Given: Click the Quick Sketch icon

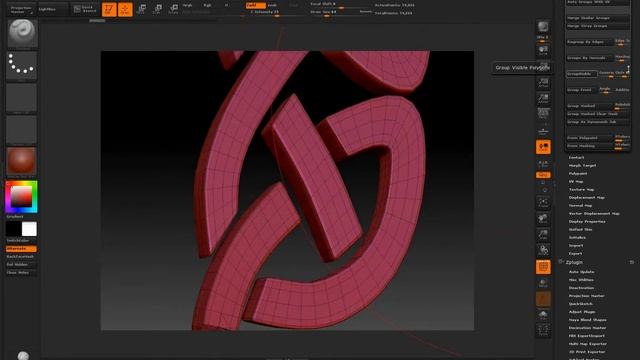Looking at the screenshot, I should (x=85, y=9).
